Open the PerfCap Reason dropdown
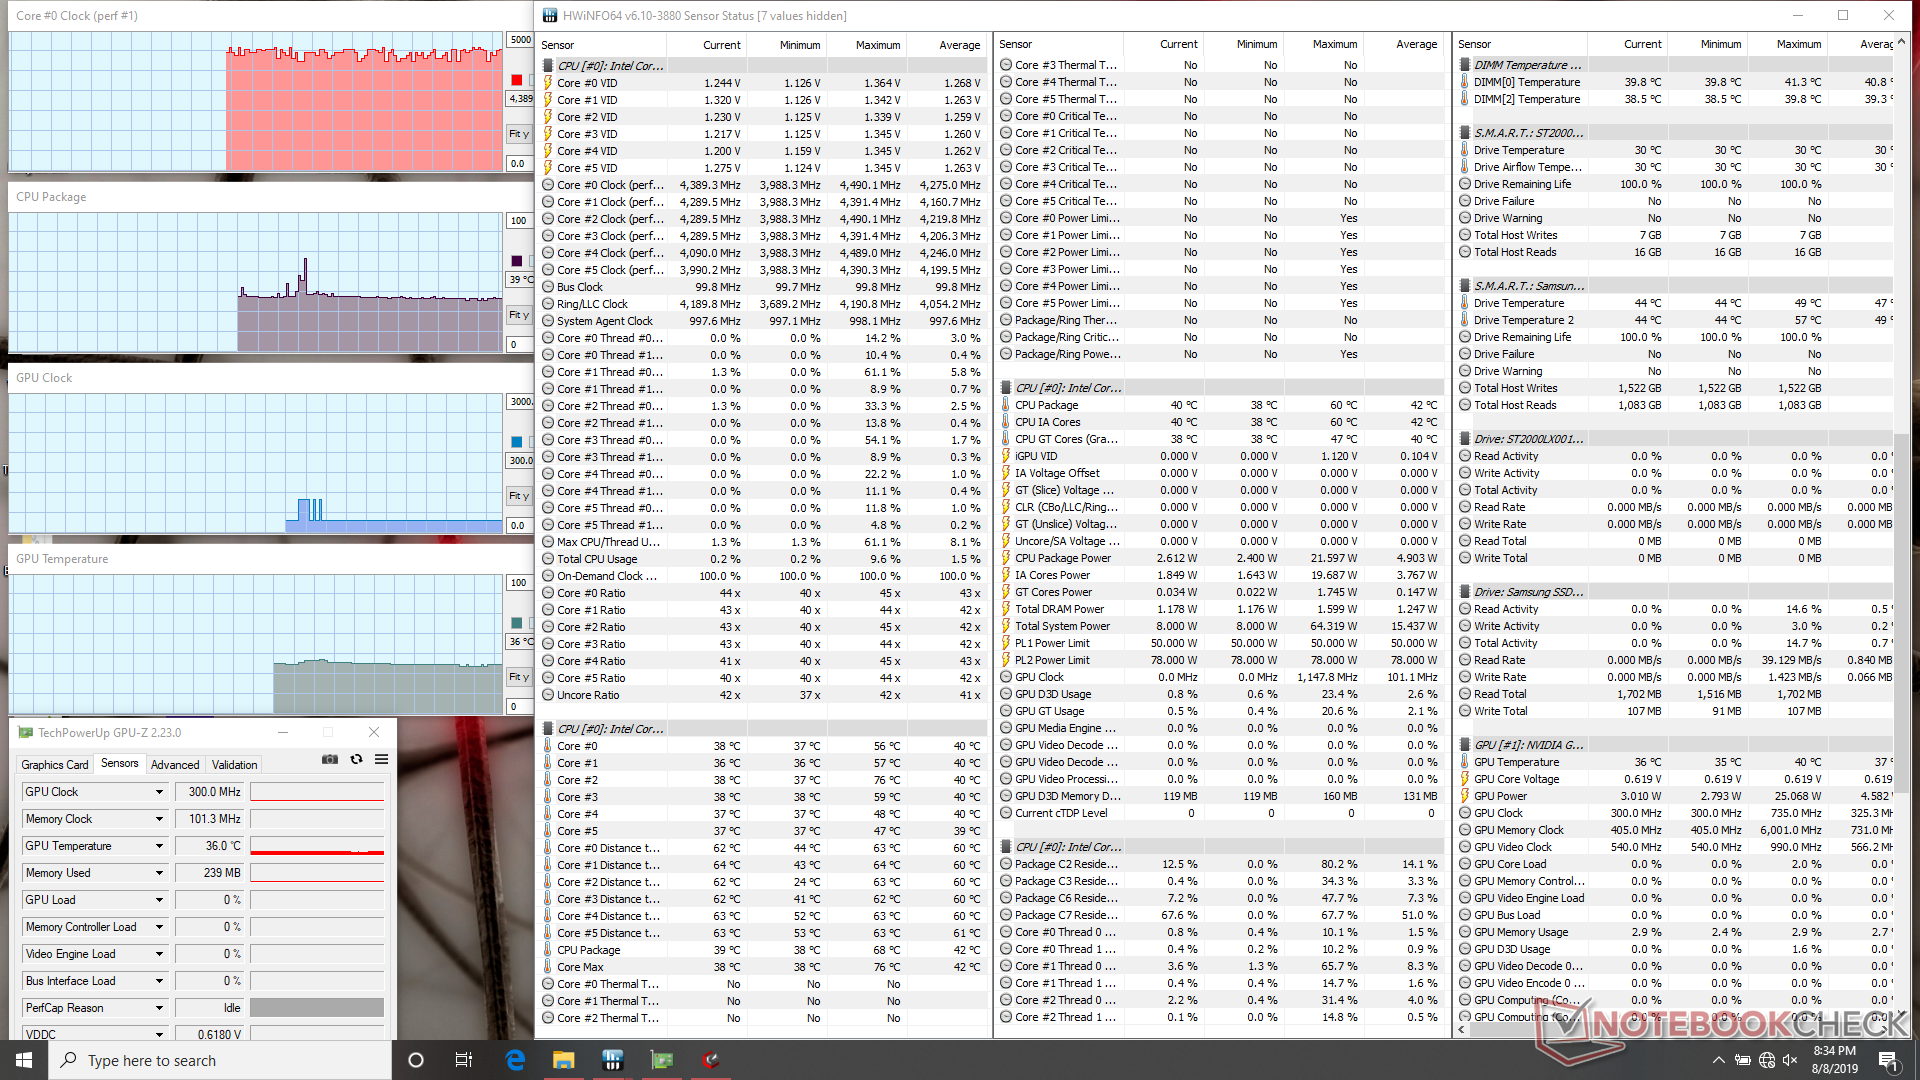 tap(159, 1008)
